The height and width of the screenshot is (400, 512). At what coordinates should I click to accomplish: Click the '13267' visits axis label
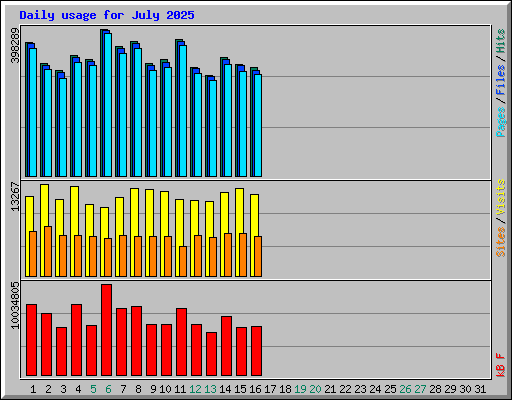pyautogui.click(x=15, y=196)
